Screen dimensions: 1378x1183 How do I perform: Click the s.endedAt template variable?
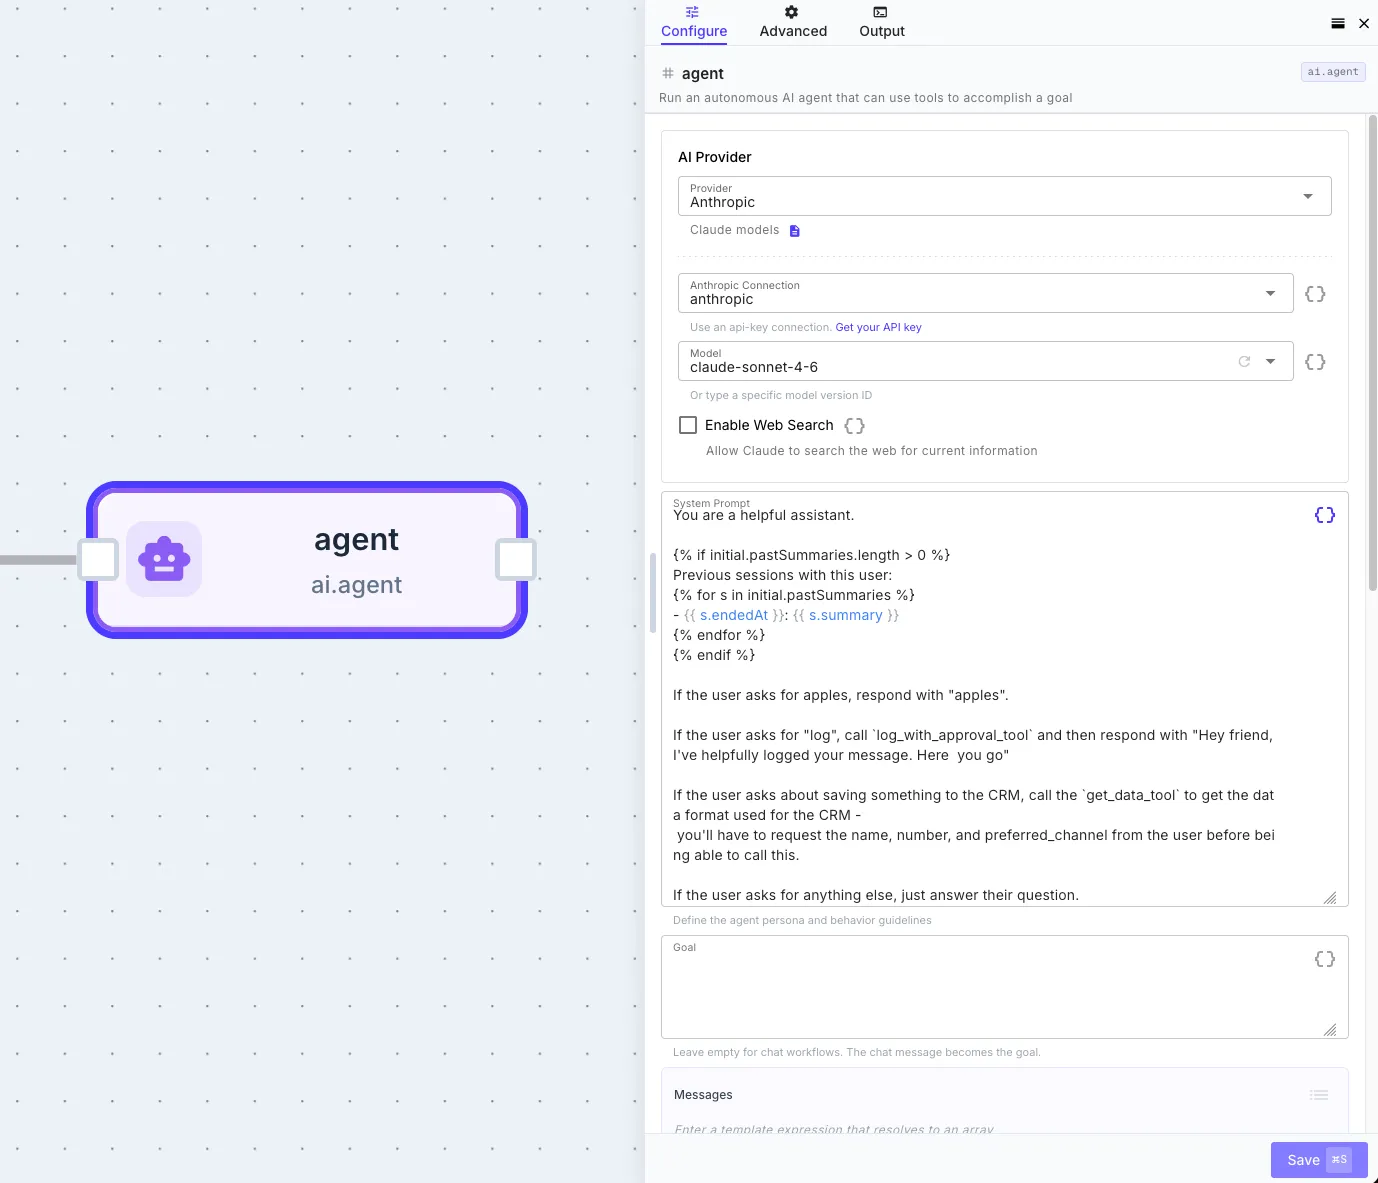pyautogui.click(x=734, y=615)
